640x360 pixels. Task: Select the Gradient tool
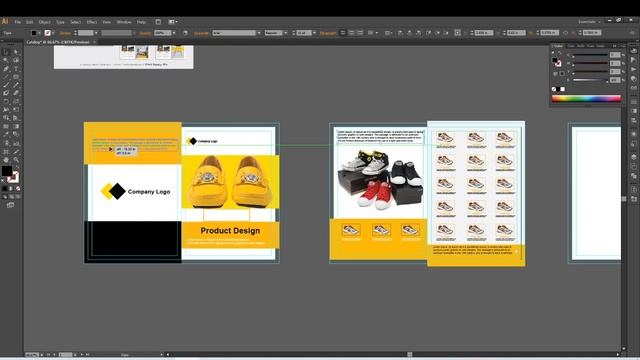point(16,127)
